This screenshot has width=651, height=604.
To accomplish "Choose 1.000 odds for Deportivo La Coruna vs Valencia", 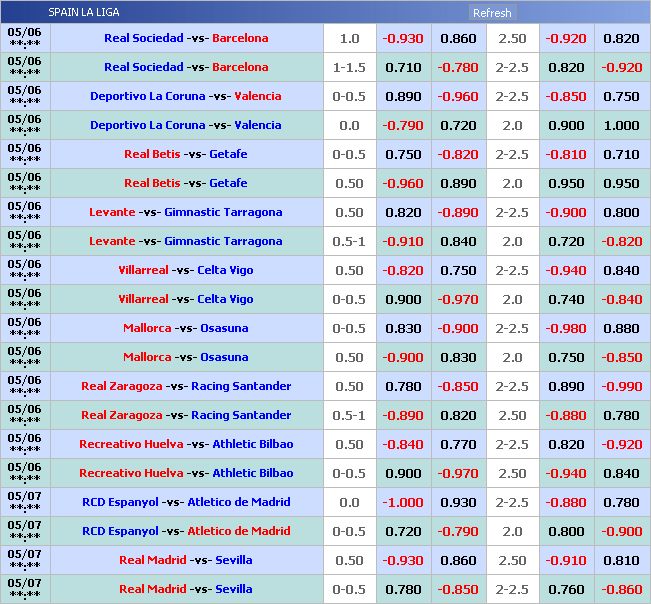I will pyautogui.click(x=621, y=125).
